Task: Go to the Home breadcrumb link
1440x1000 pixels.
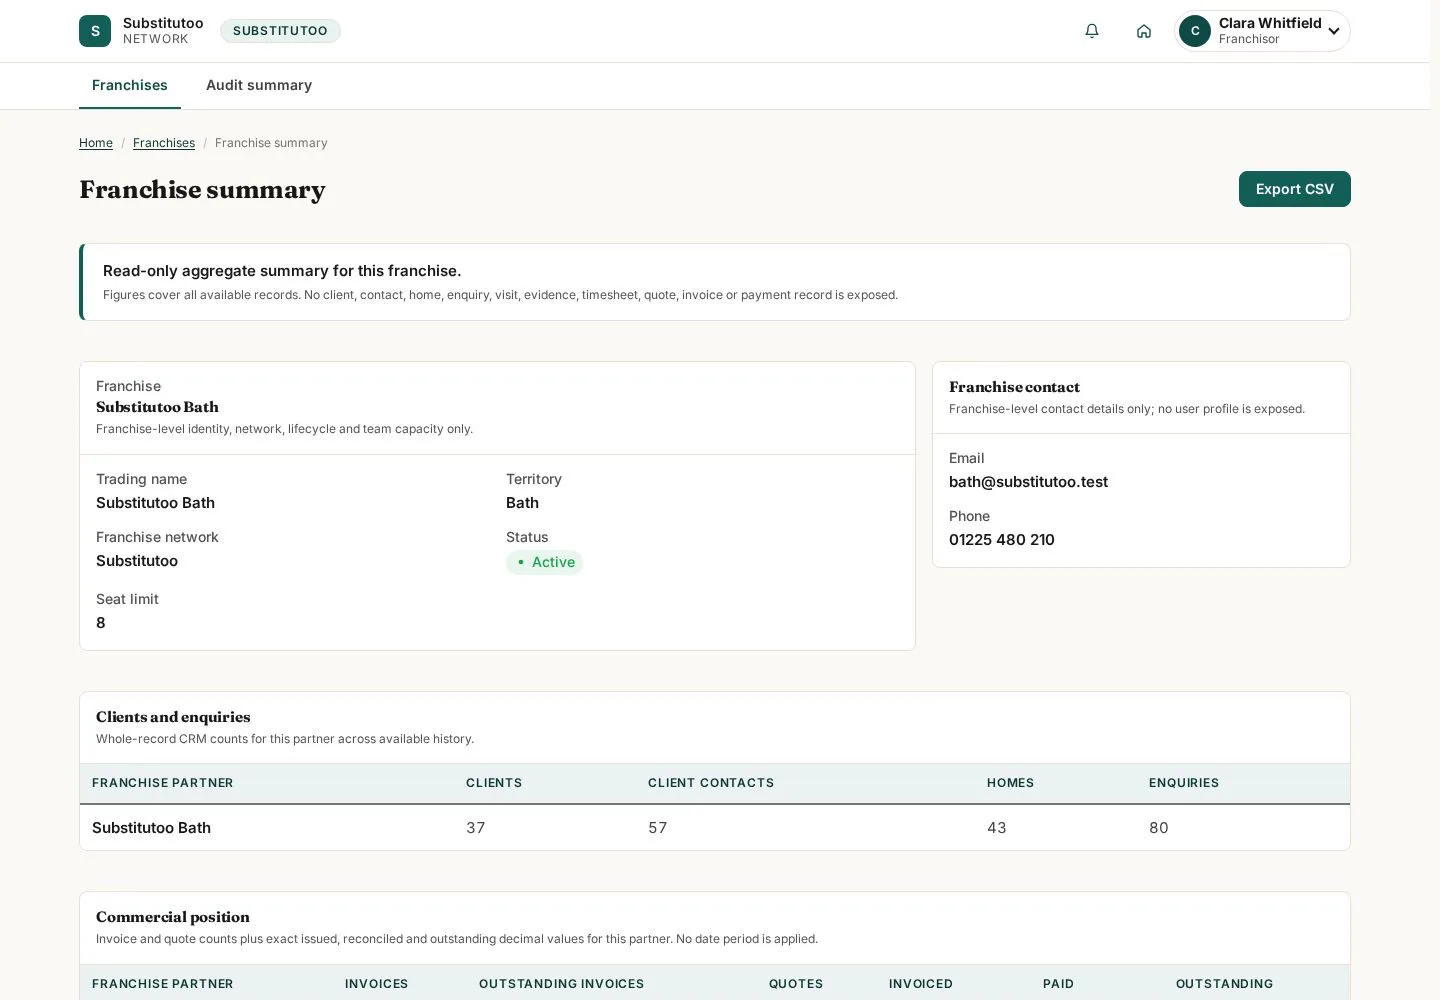Action: 96,143
